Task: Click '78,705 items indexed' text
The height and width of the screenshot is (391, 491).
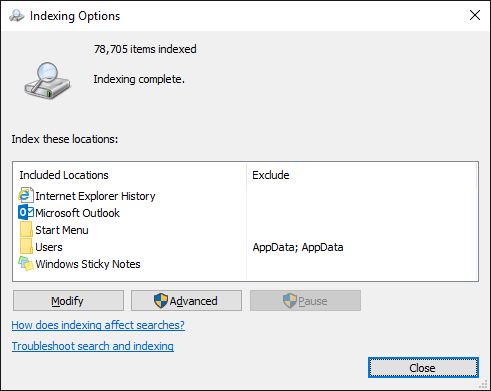Action: (x=145, y=49)
